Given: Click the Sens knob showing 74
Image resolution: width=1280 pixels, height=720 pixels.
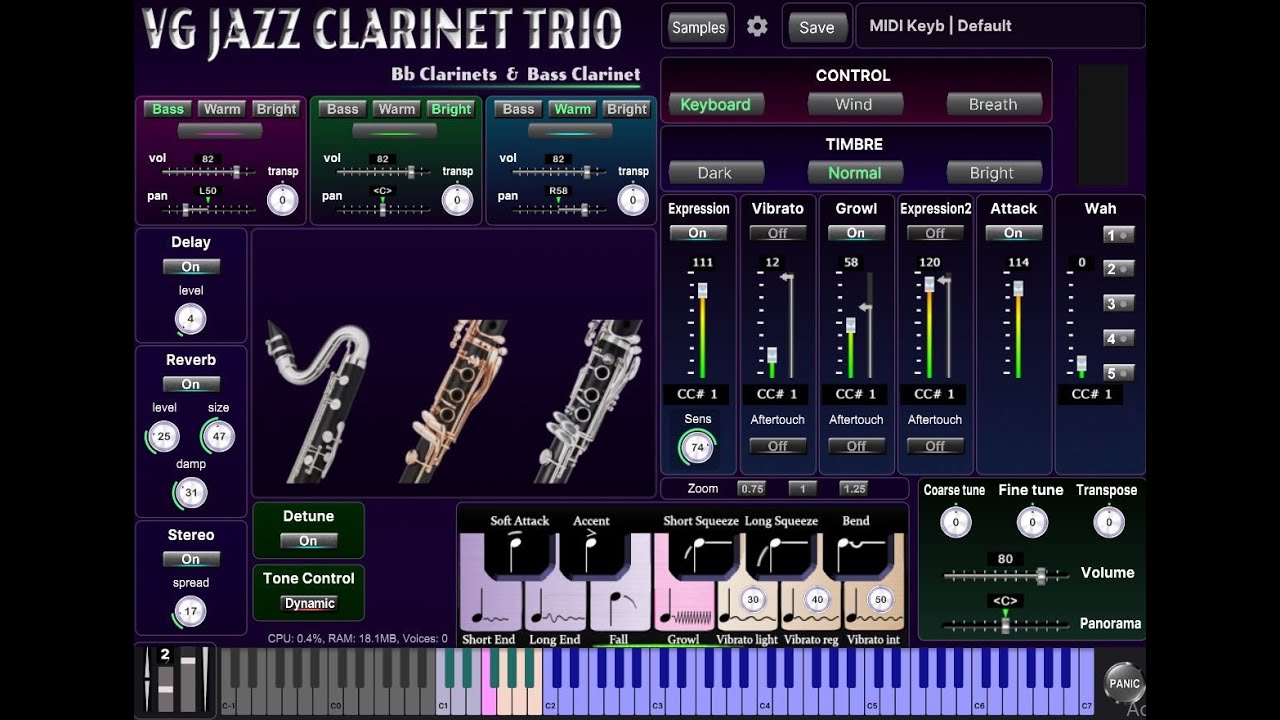Looking at the screenshot, I should point(697,448).
